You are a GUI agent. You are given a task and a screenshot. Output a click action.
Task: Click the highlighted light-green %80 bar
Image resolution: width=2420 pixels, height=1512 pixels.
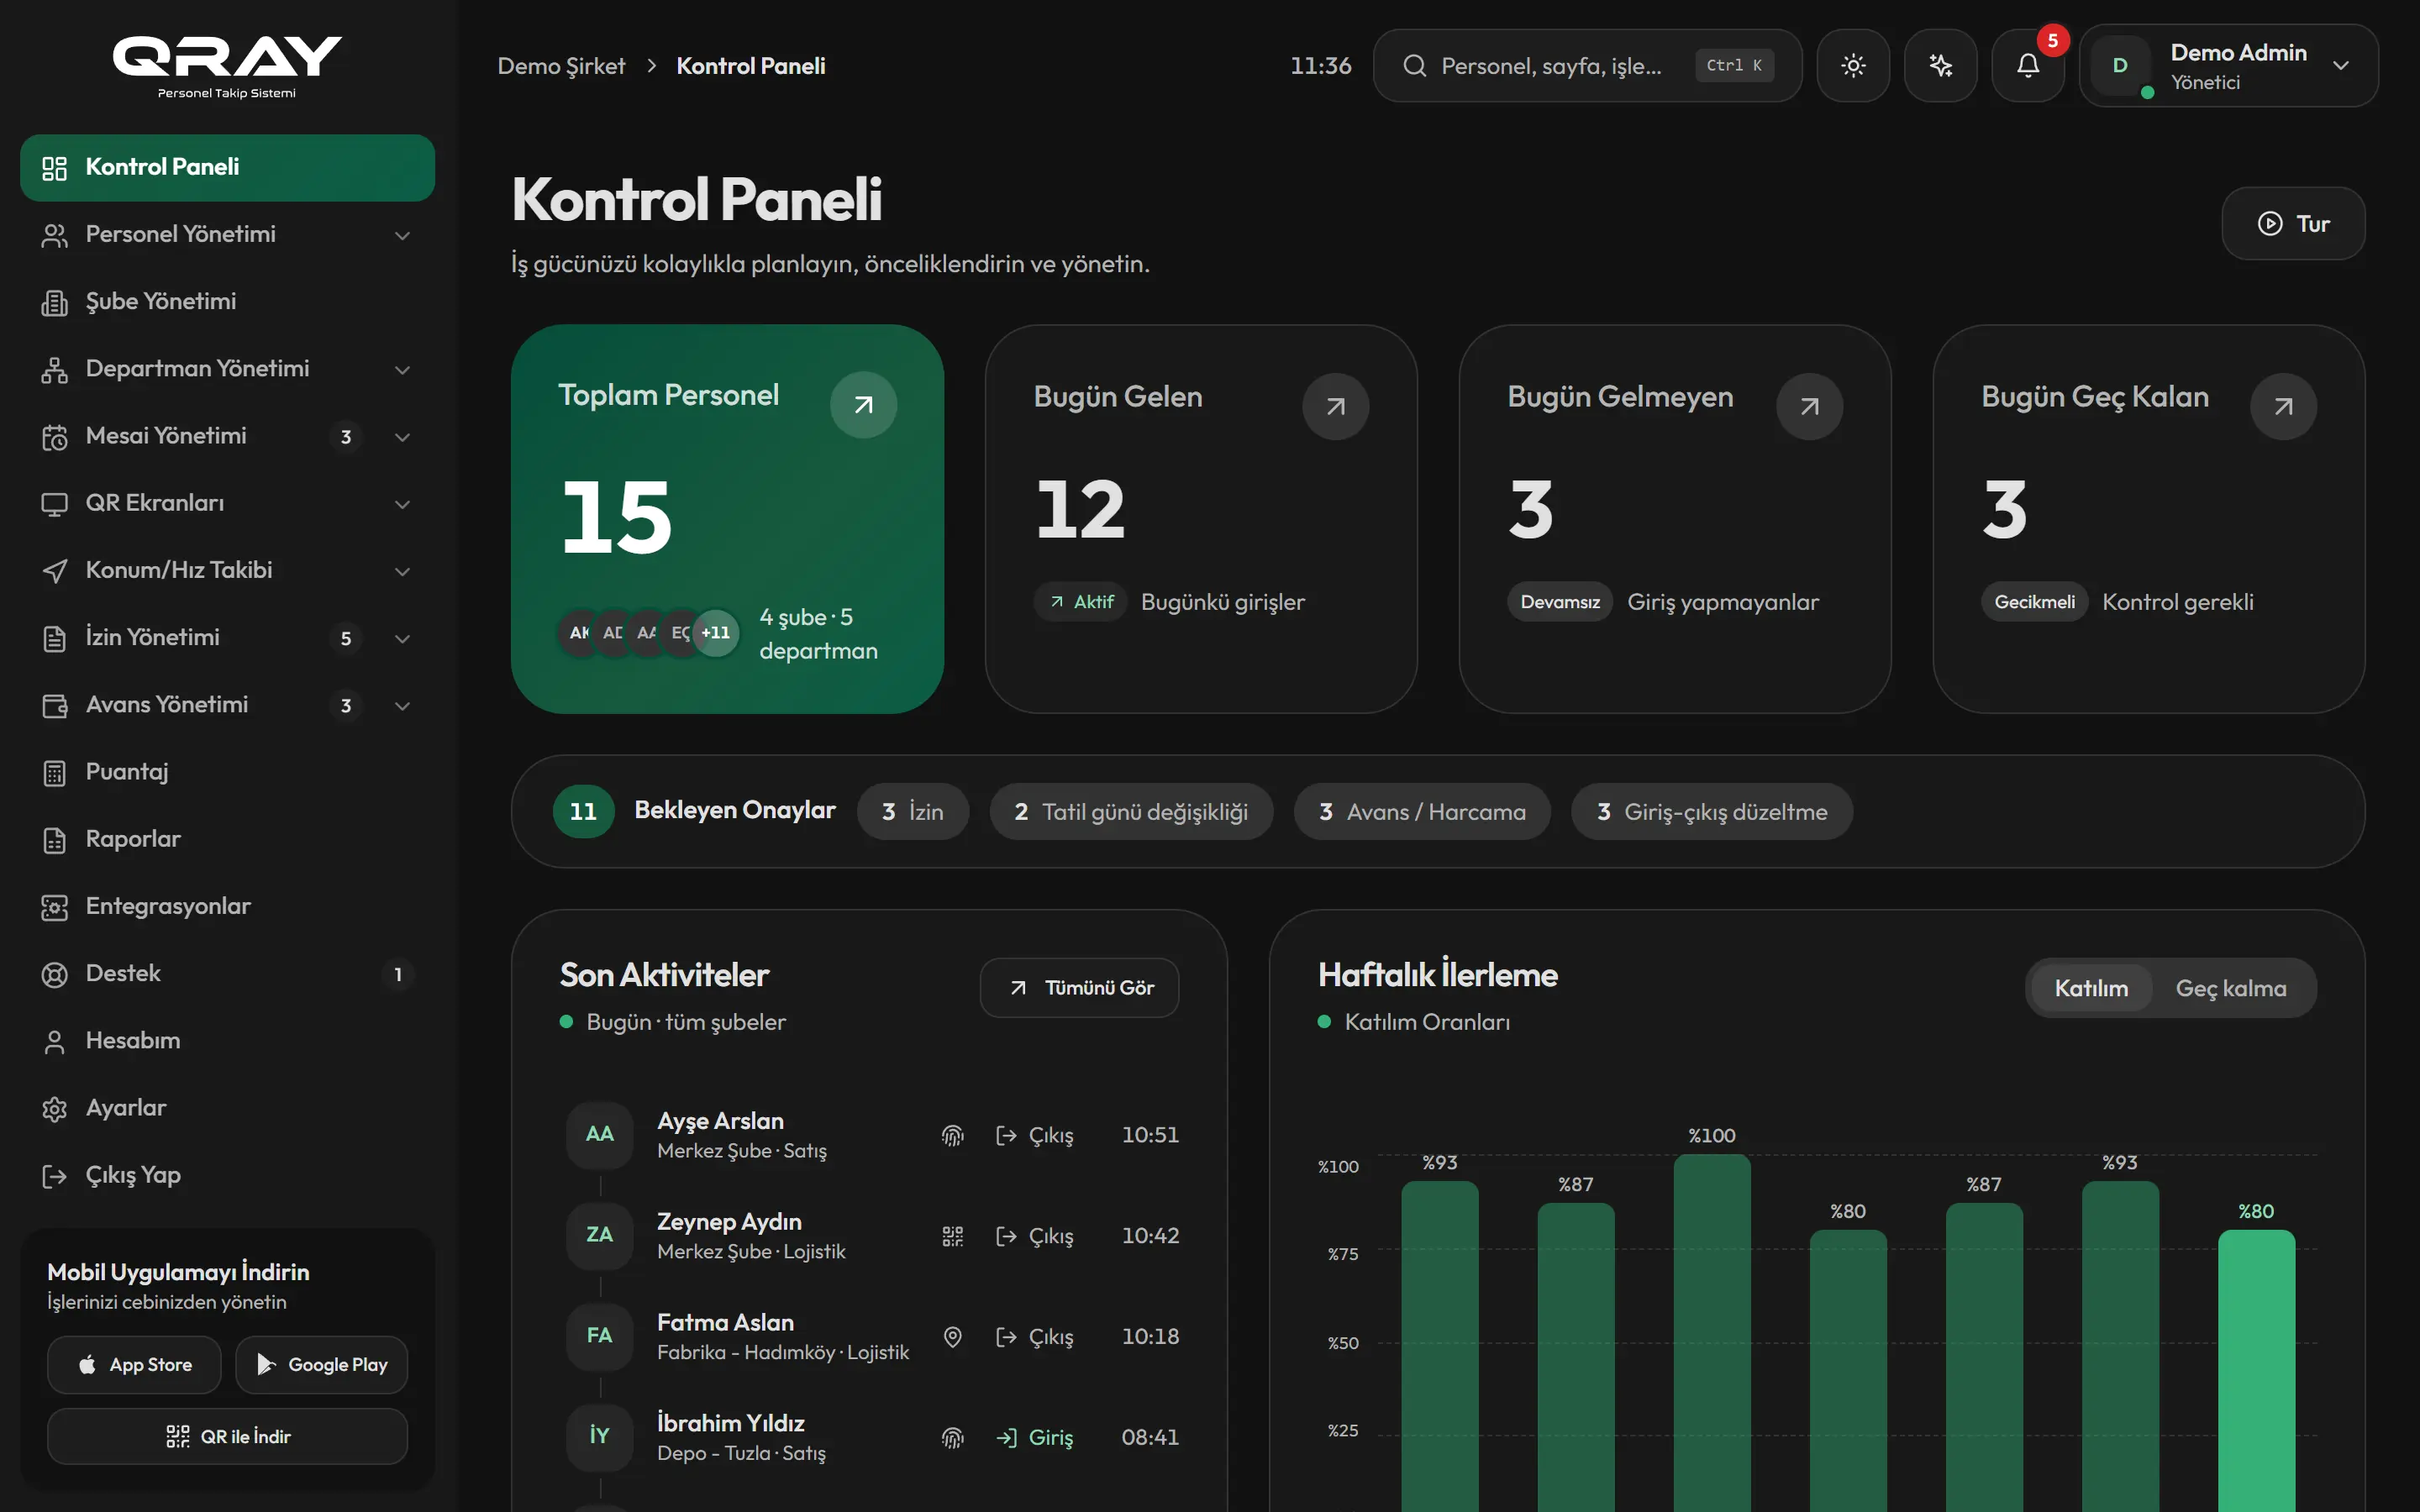tap(2256, 1370)
